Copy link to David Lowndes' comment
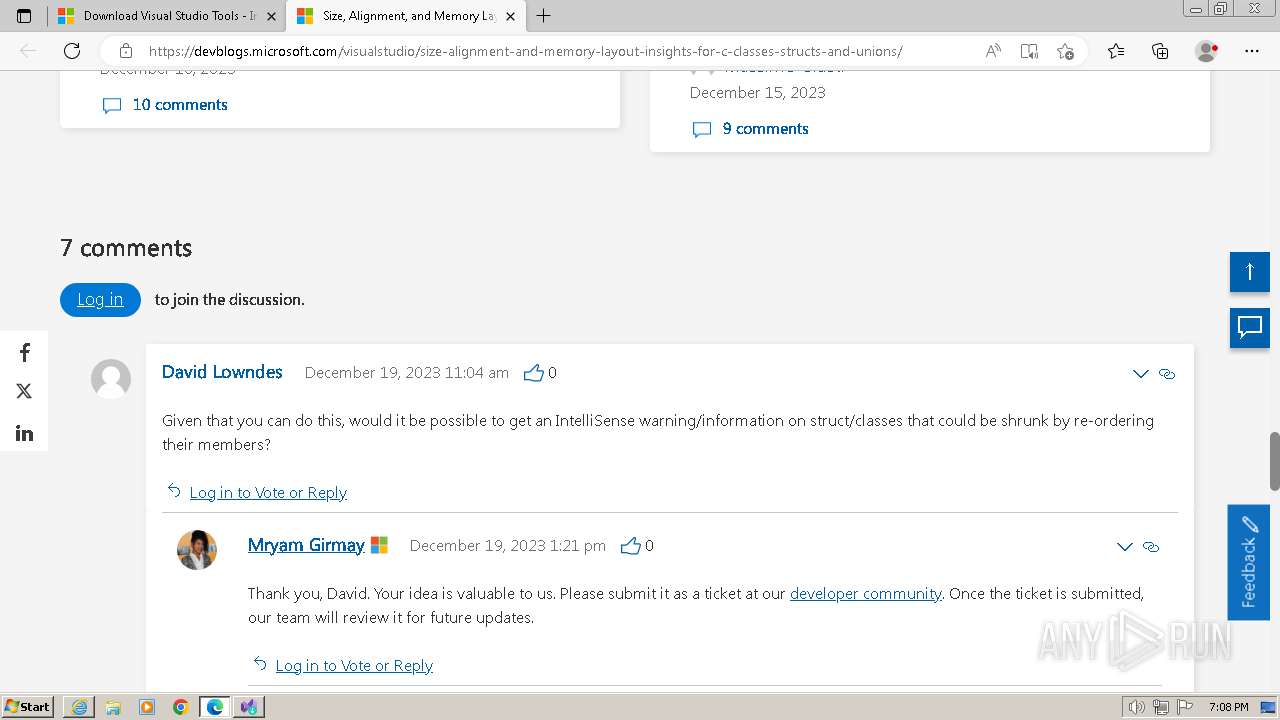 point(1167,374)
